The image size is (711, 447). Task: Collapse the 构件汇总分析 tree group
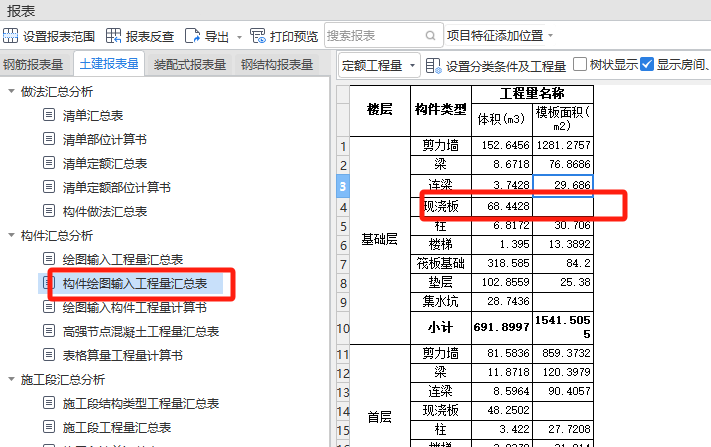[11, 235]
